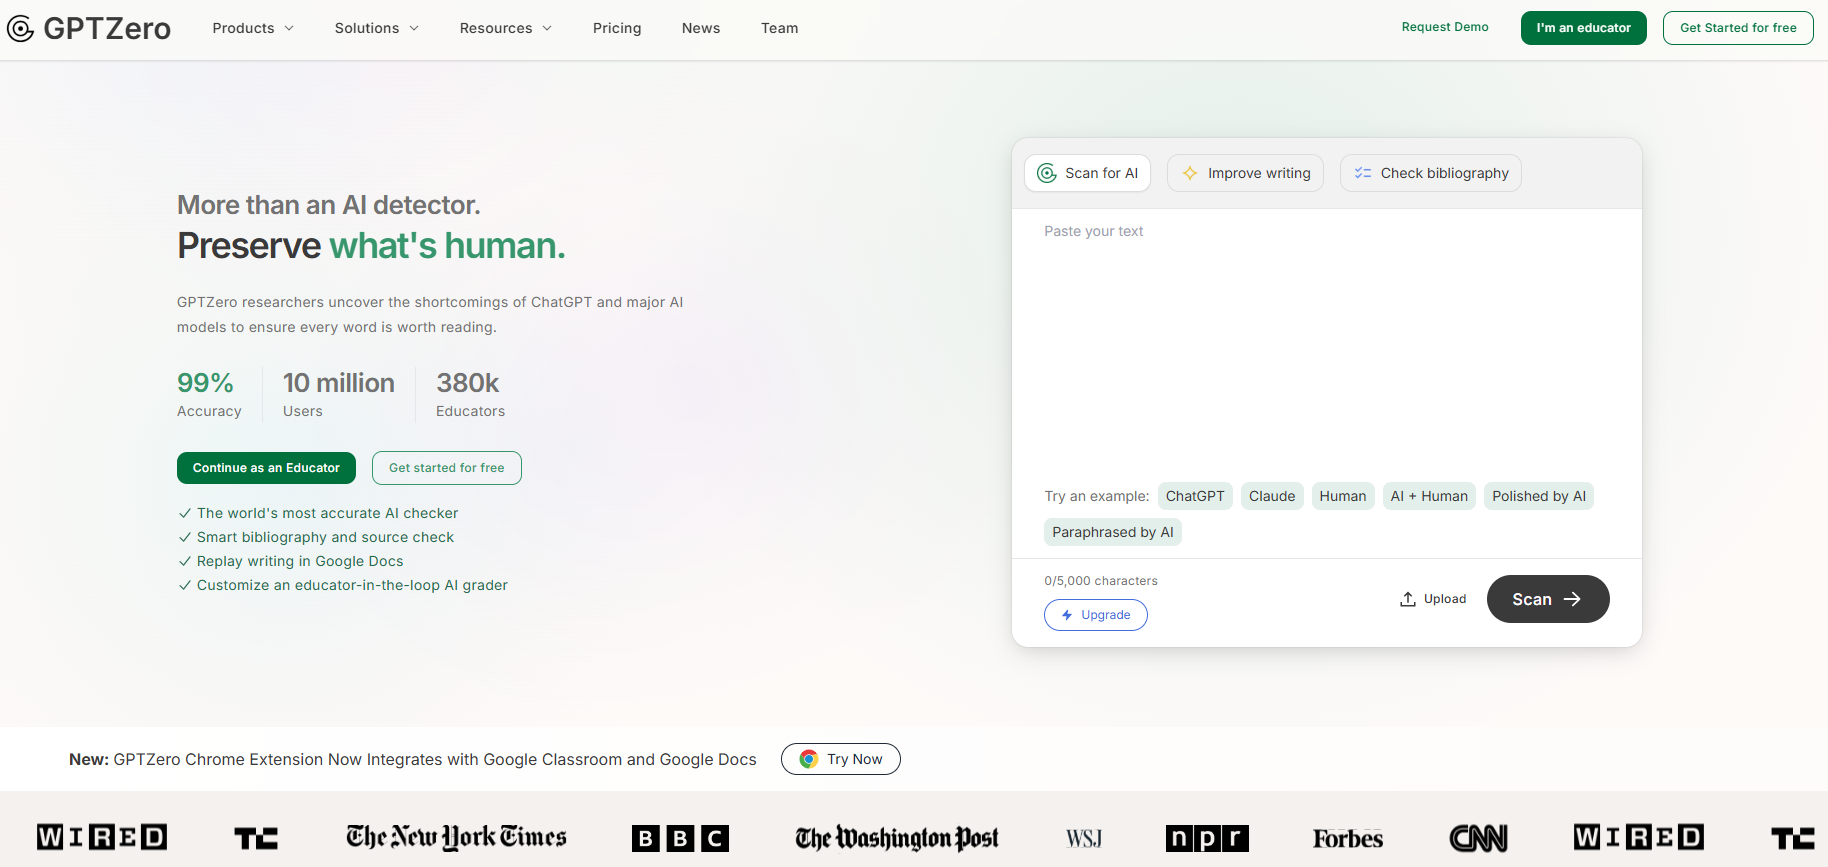Select the Claude example chip
The height and width of the screenshot is (867, 1828).
tap(1272, 496)
